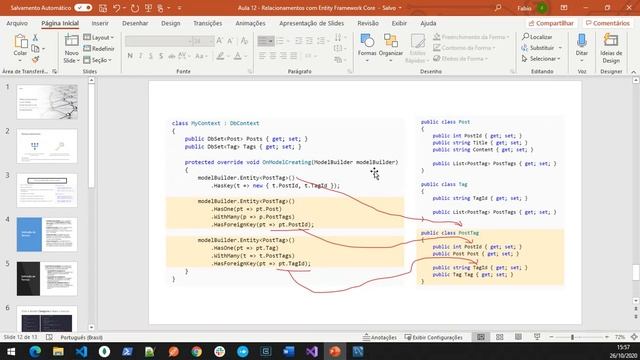Viewport: 640px width, 360px height.
Task: Toggle the Salvamento Automático switch
Action: 83,8
